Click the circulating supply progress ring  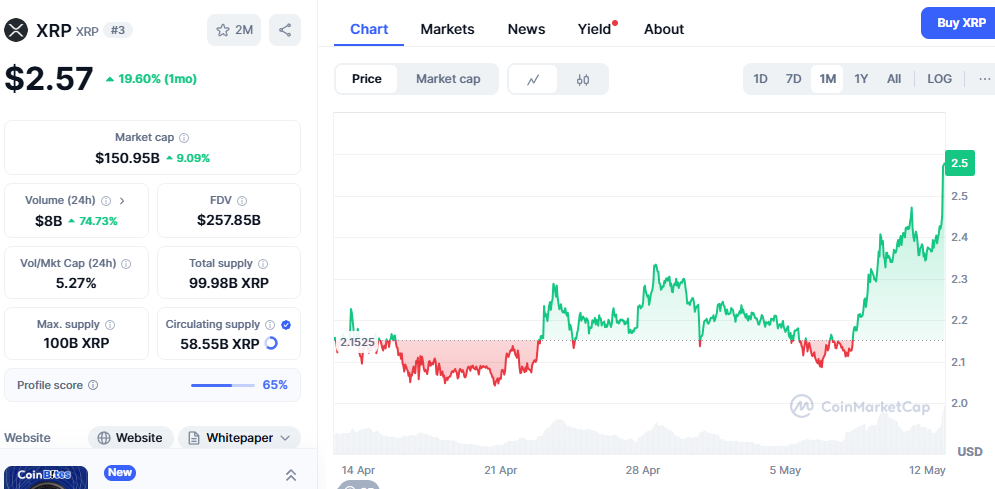[x=271, y=344]
